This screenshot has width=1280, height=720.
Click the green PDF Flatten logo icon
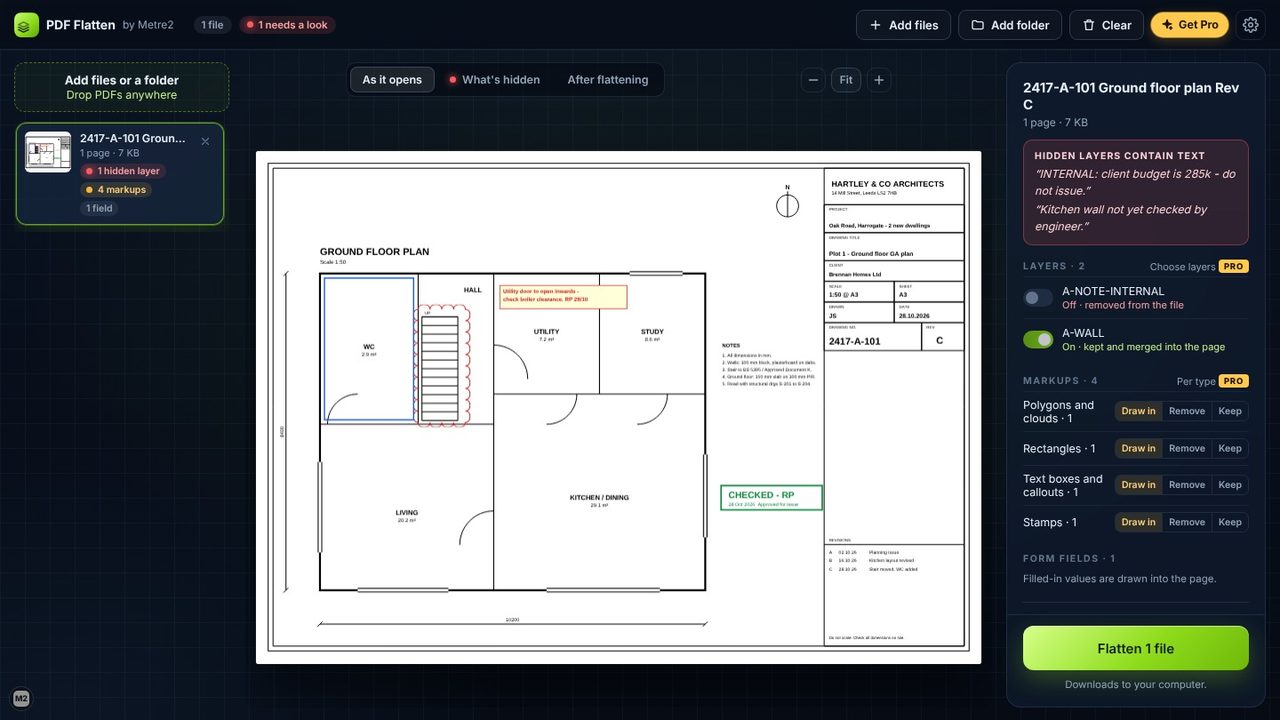(26, 25)
